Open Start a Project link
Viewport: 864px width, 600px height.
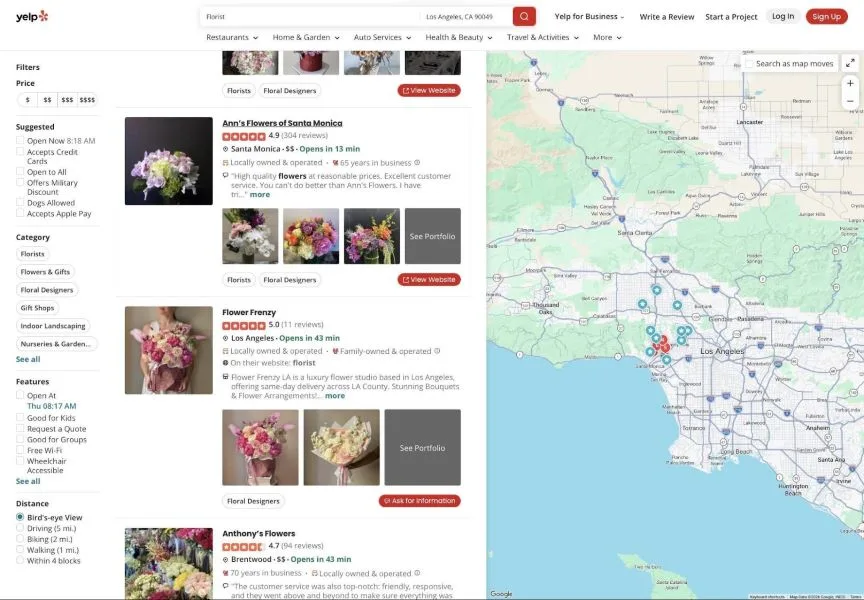[x=731, y=17]
